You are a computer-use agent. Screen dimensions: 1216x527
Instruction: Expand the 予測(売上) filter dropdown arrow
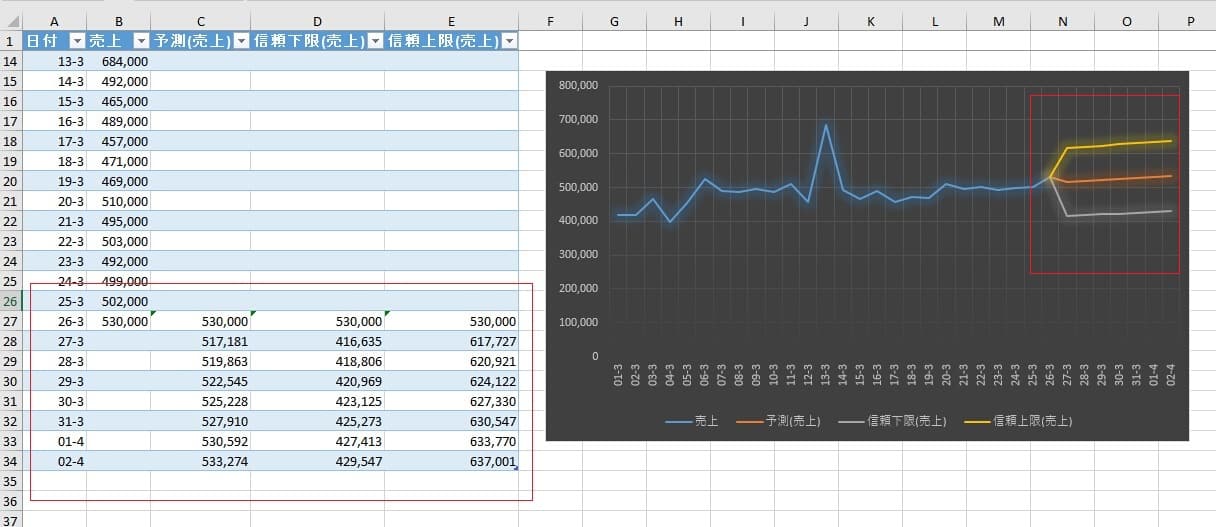240,41
